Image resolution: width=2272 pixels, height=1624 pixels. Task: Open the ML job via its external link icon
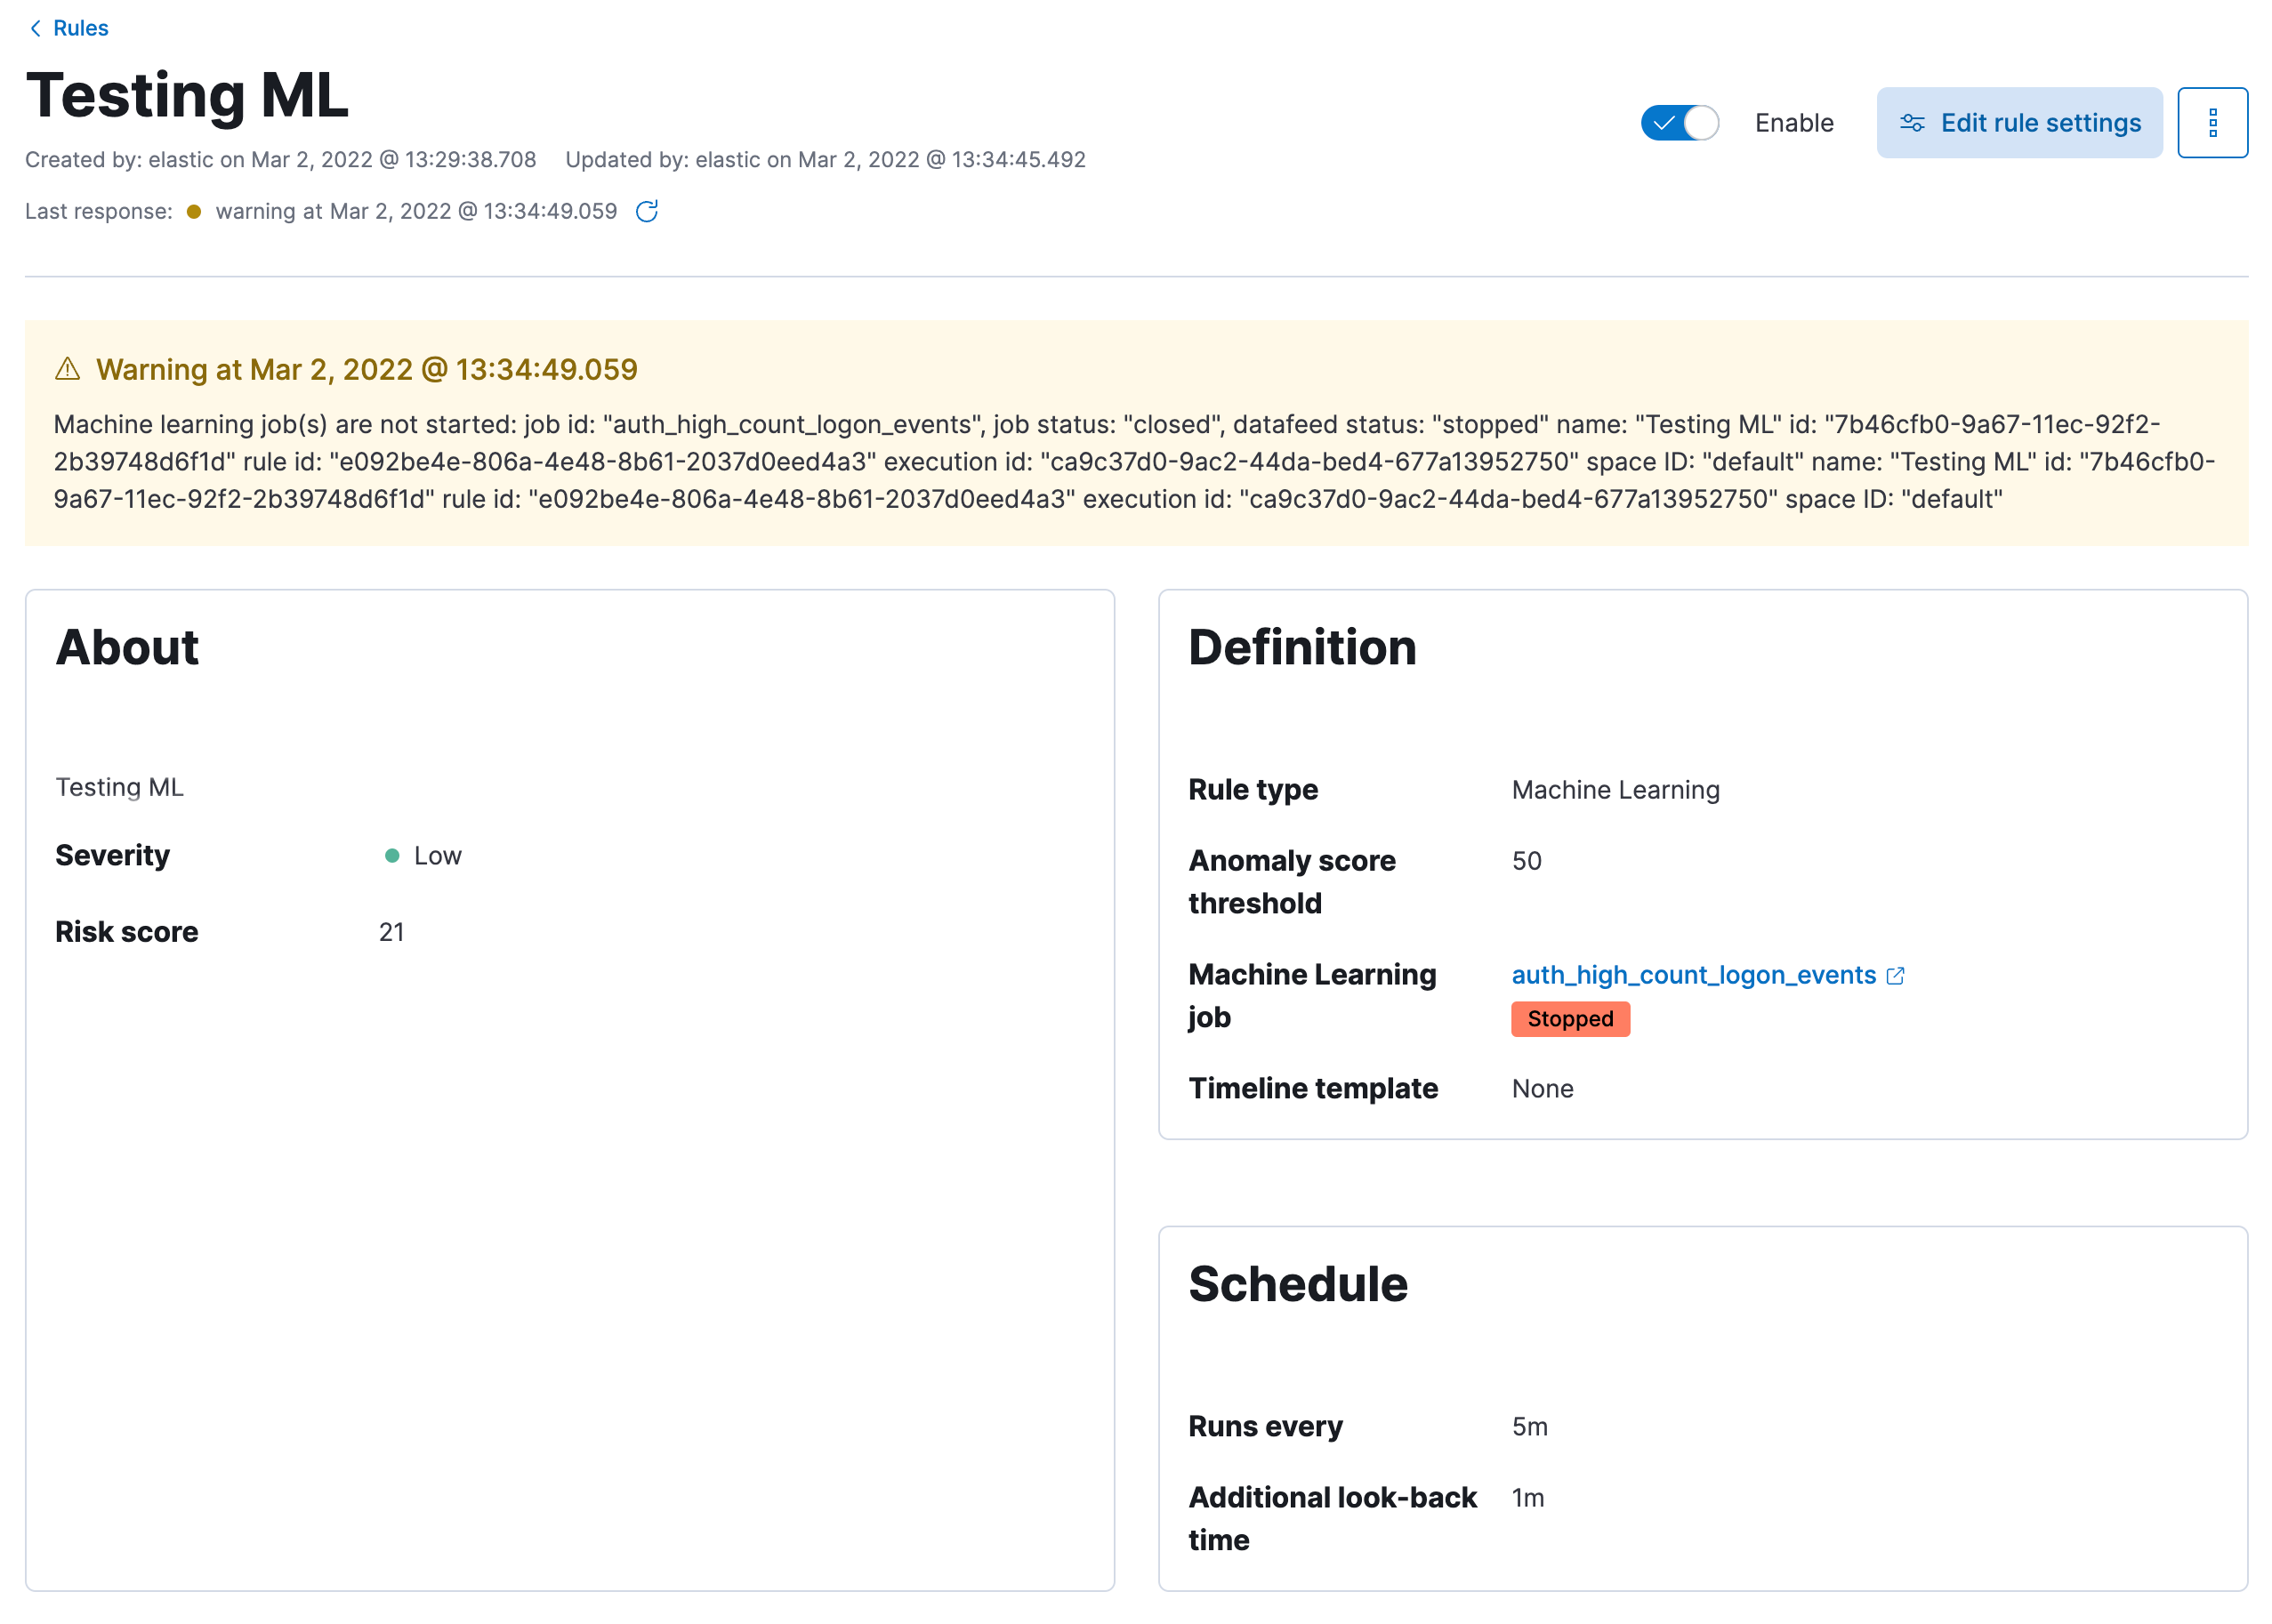1896,975
